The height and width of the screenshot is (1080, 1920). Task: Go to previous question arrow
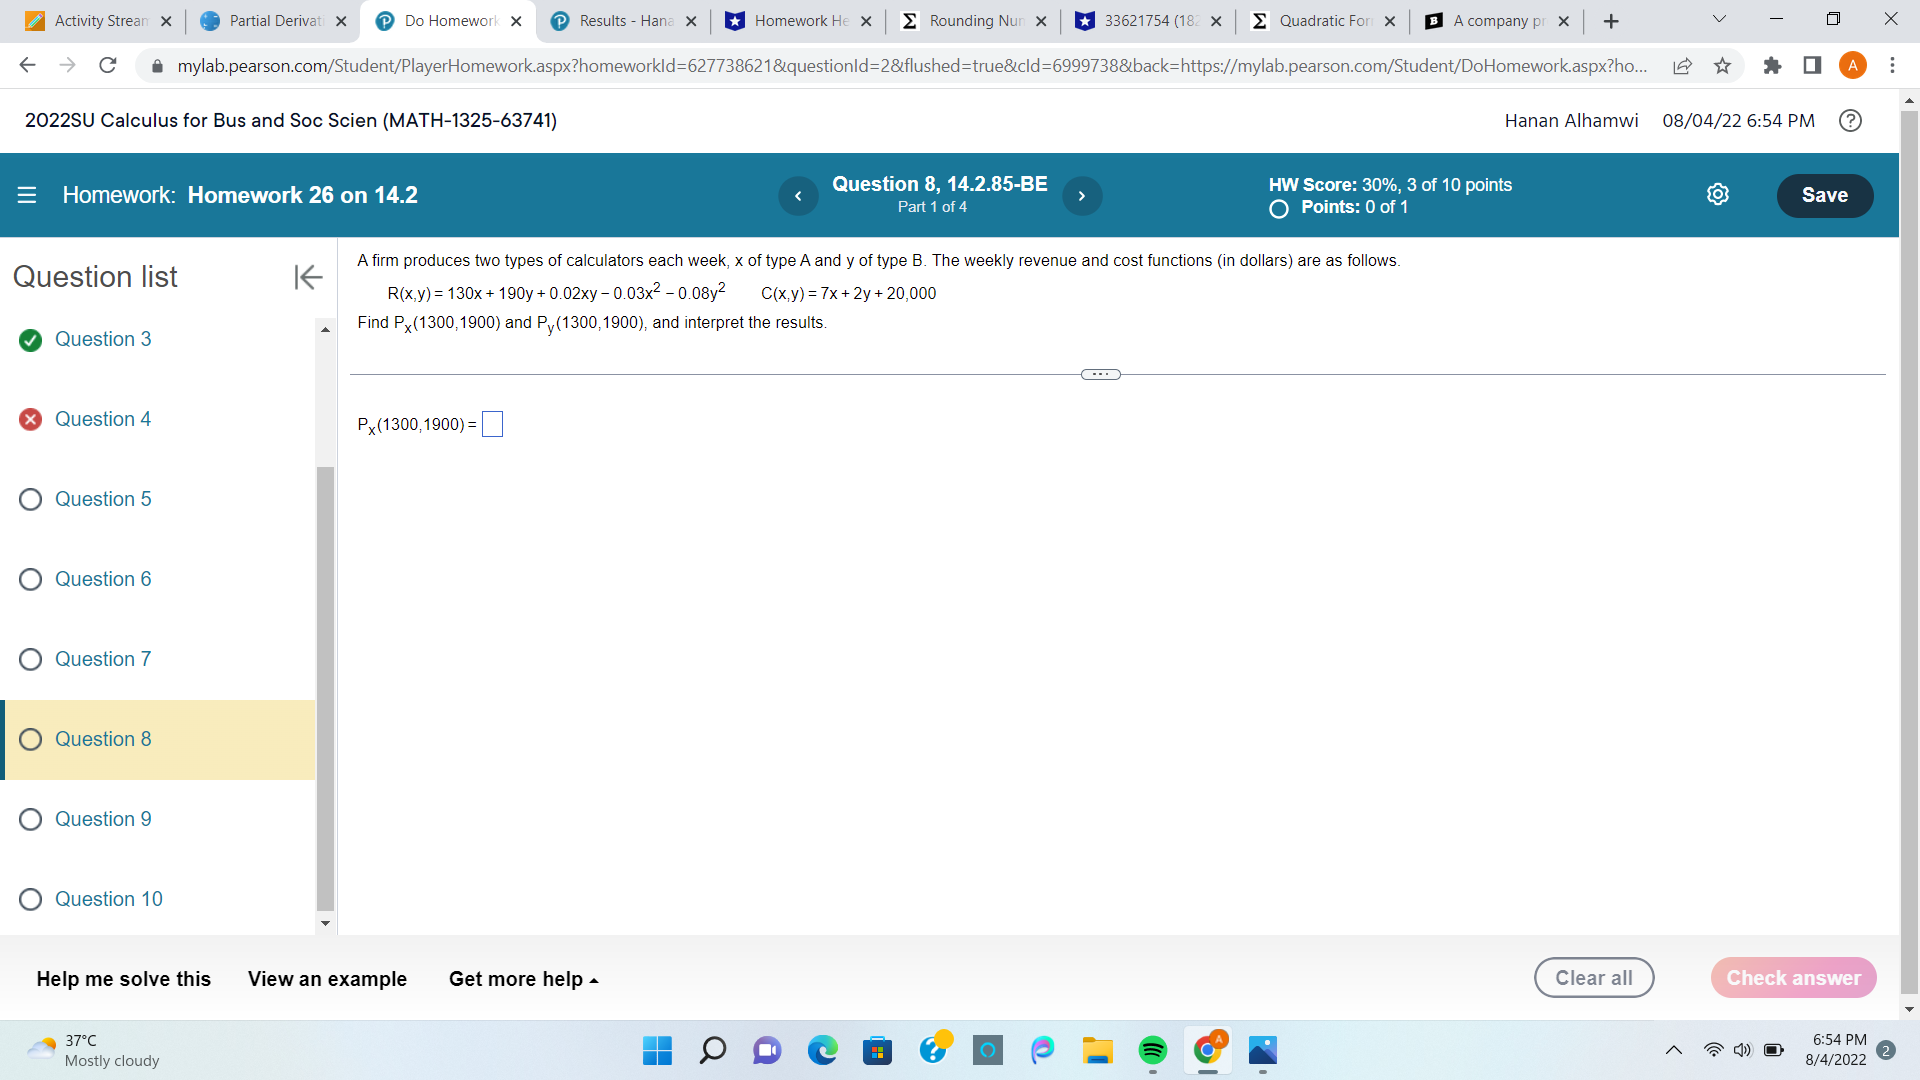[798, 196]
